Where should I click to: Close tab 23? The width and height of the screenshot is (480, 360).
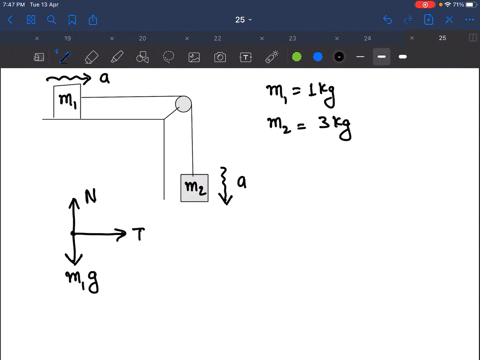(x=262, y=38)
